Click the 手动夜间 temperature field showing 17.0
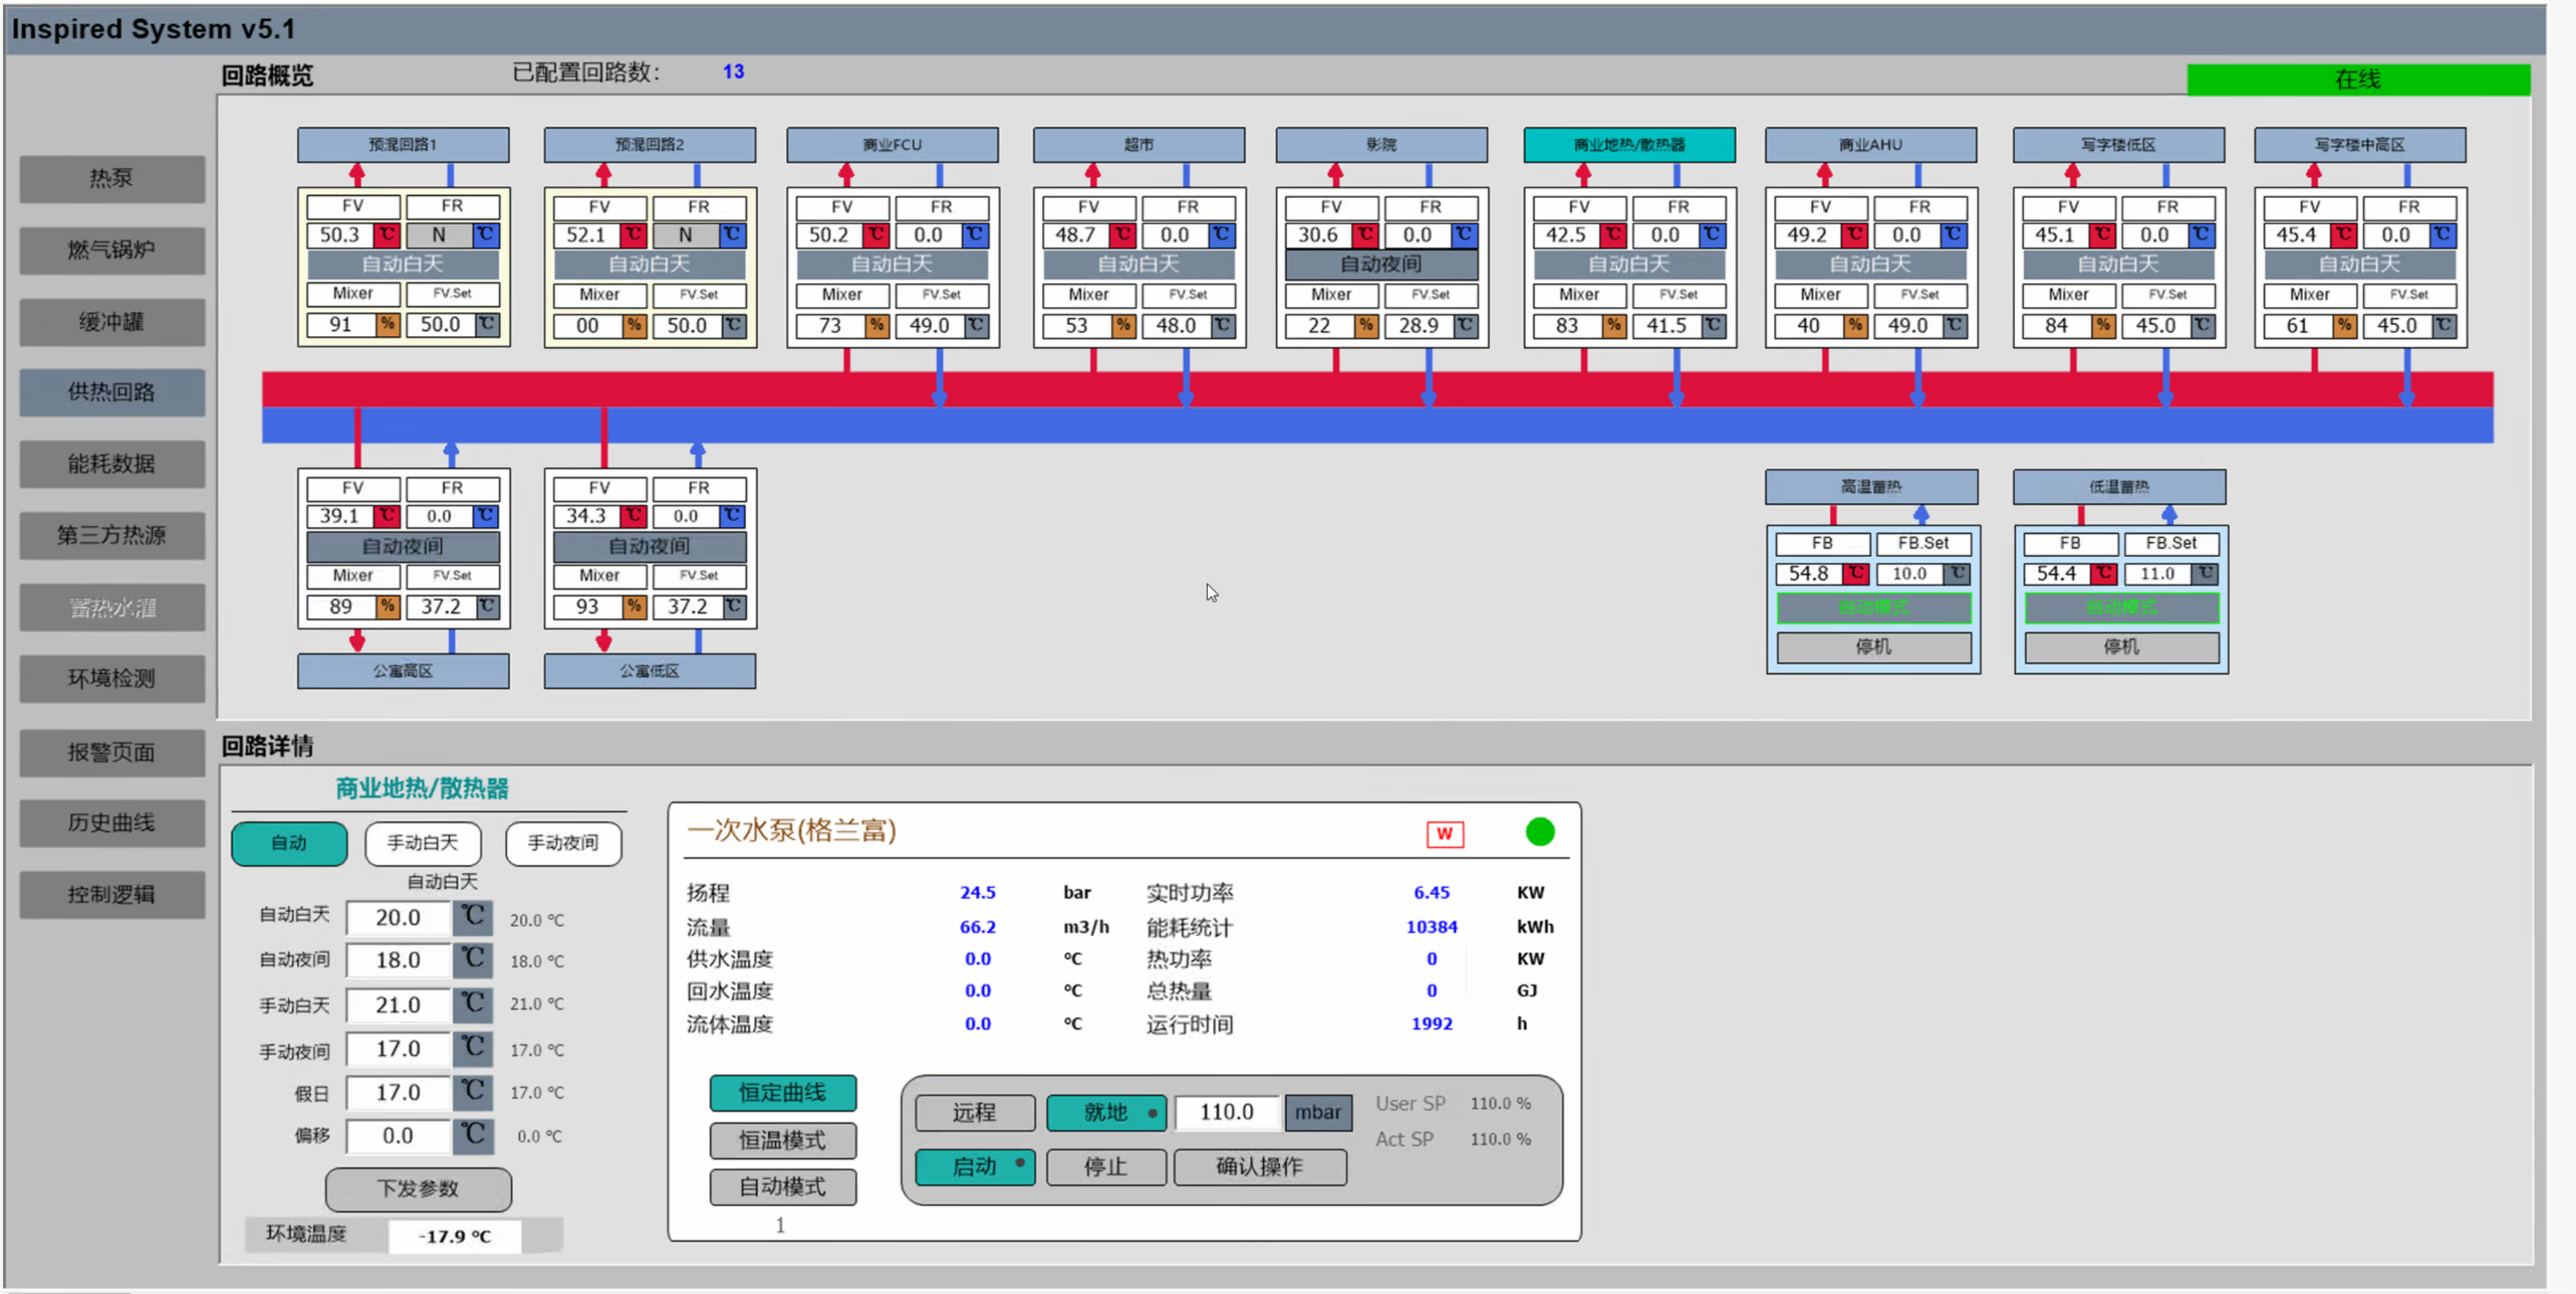 point(397,1048)
